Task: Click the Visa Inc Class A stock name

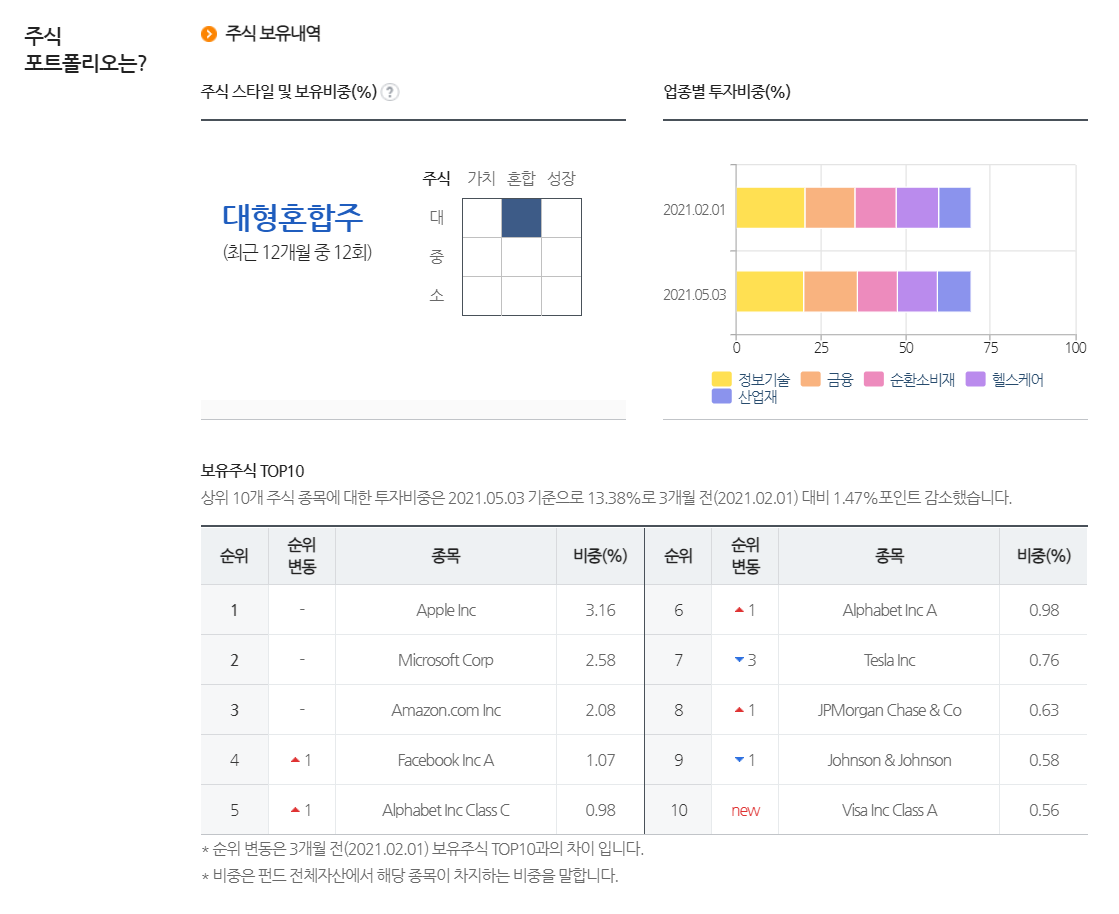Action: pyautogui.click(x=890, y=810)
